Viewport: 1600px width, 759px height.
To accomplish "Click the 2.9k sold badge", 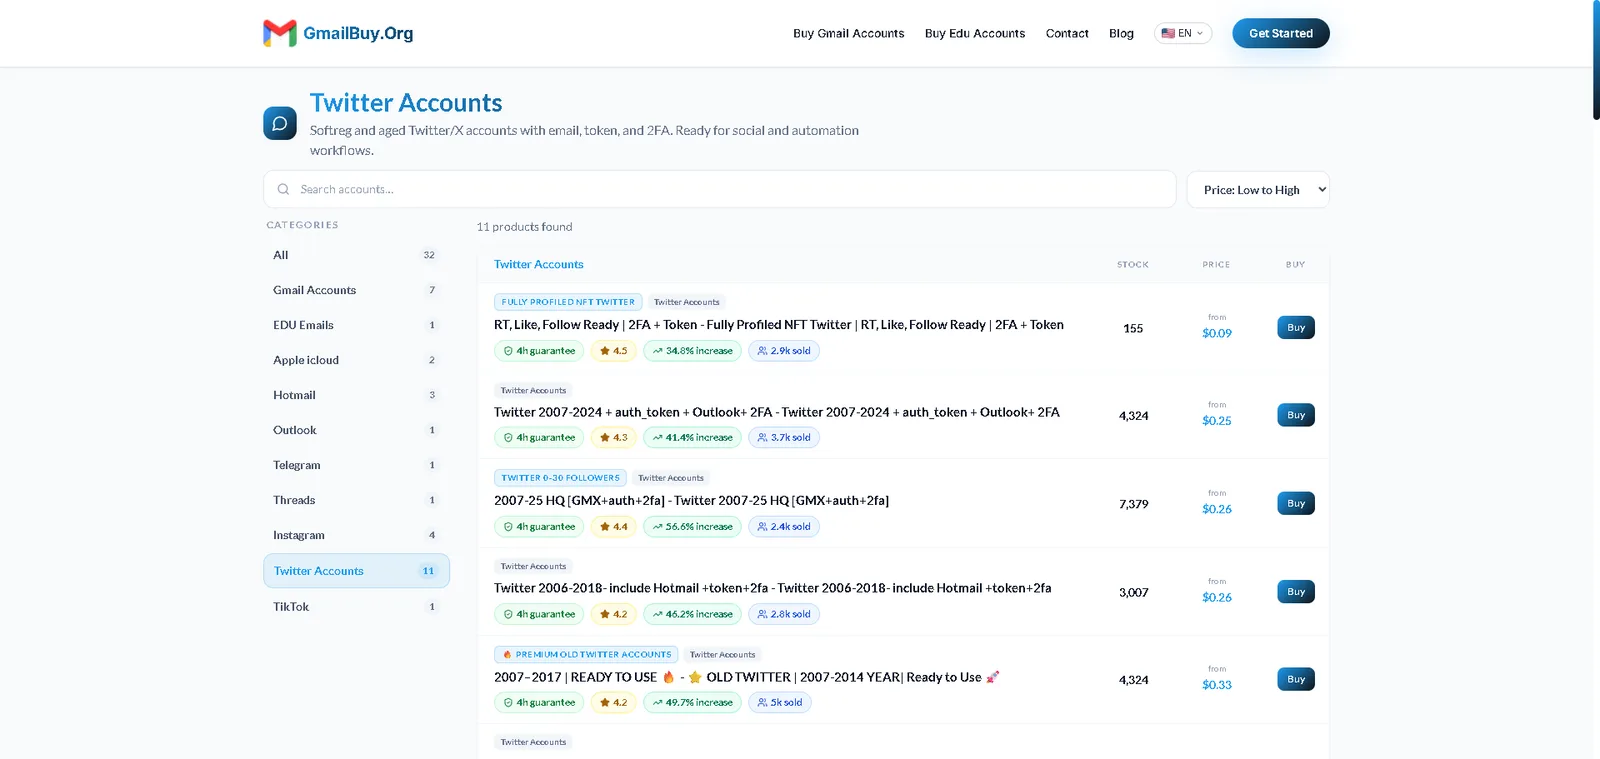I will (784, 351).
